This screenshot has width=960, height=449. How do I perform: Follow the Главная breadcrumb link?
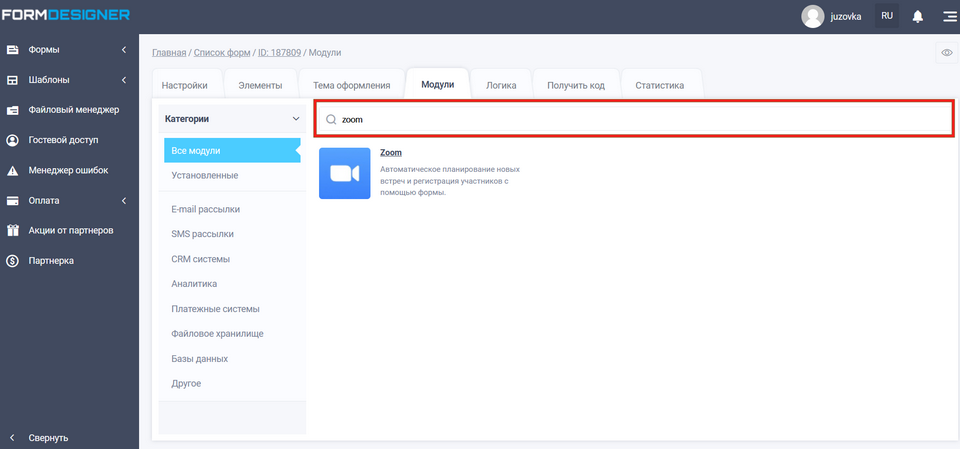coord(169,53)
